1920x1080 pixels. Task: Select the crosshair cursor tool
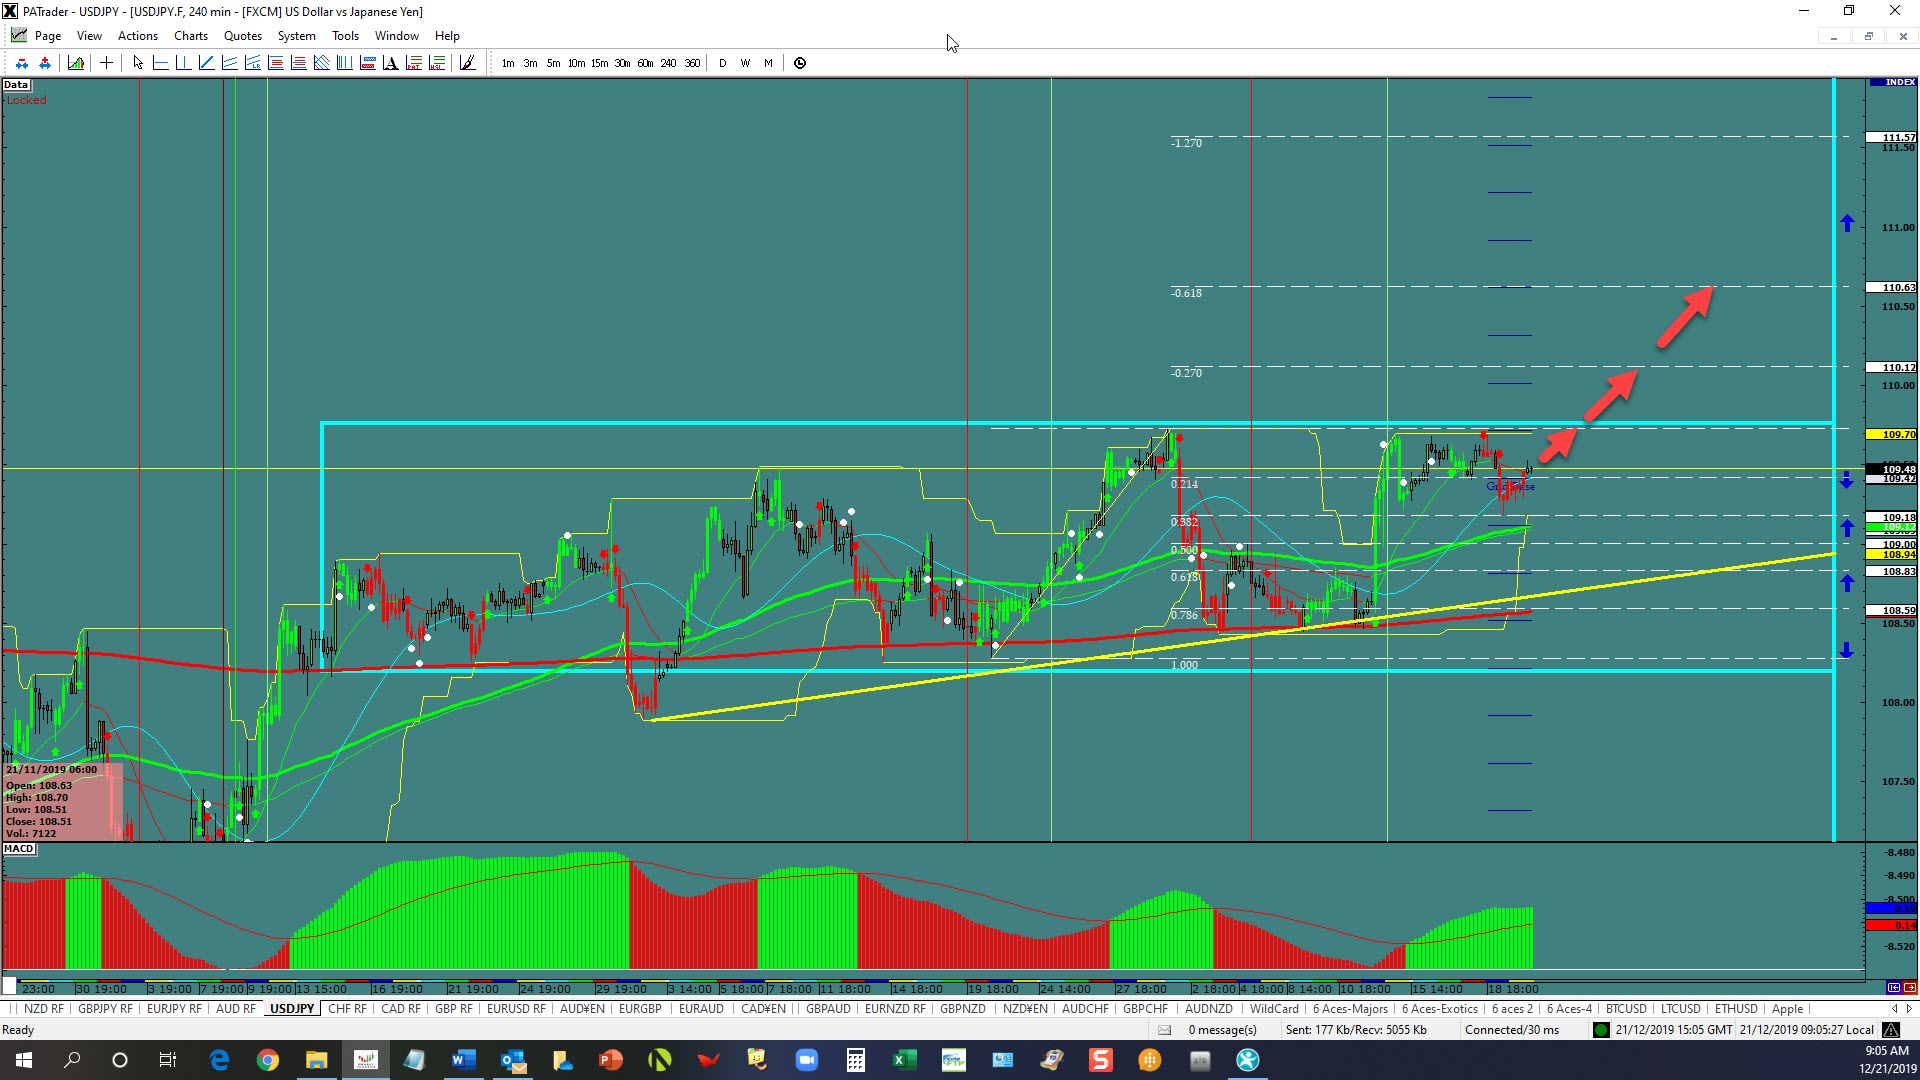106,63
